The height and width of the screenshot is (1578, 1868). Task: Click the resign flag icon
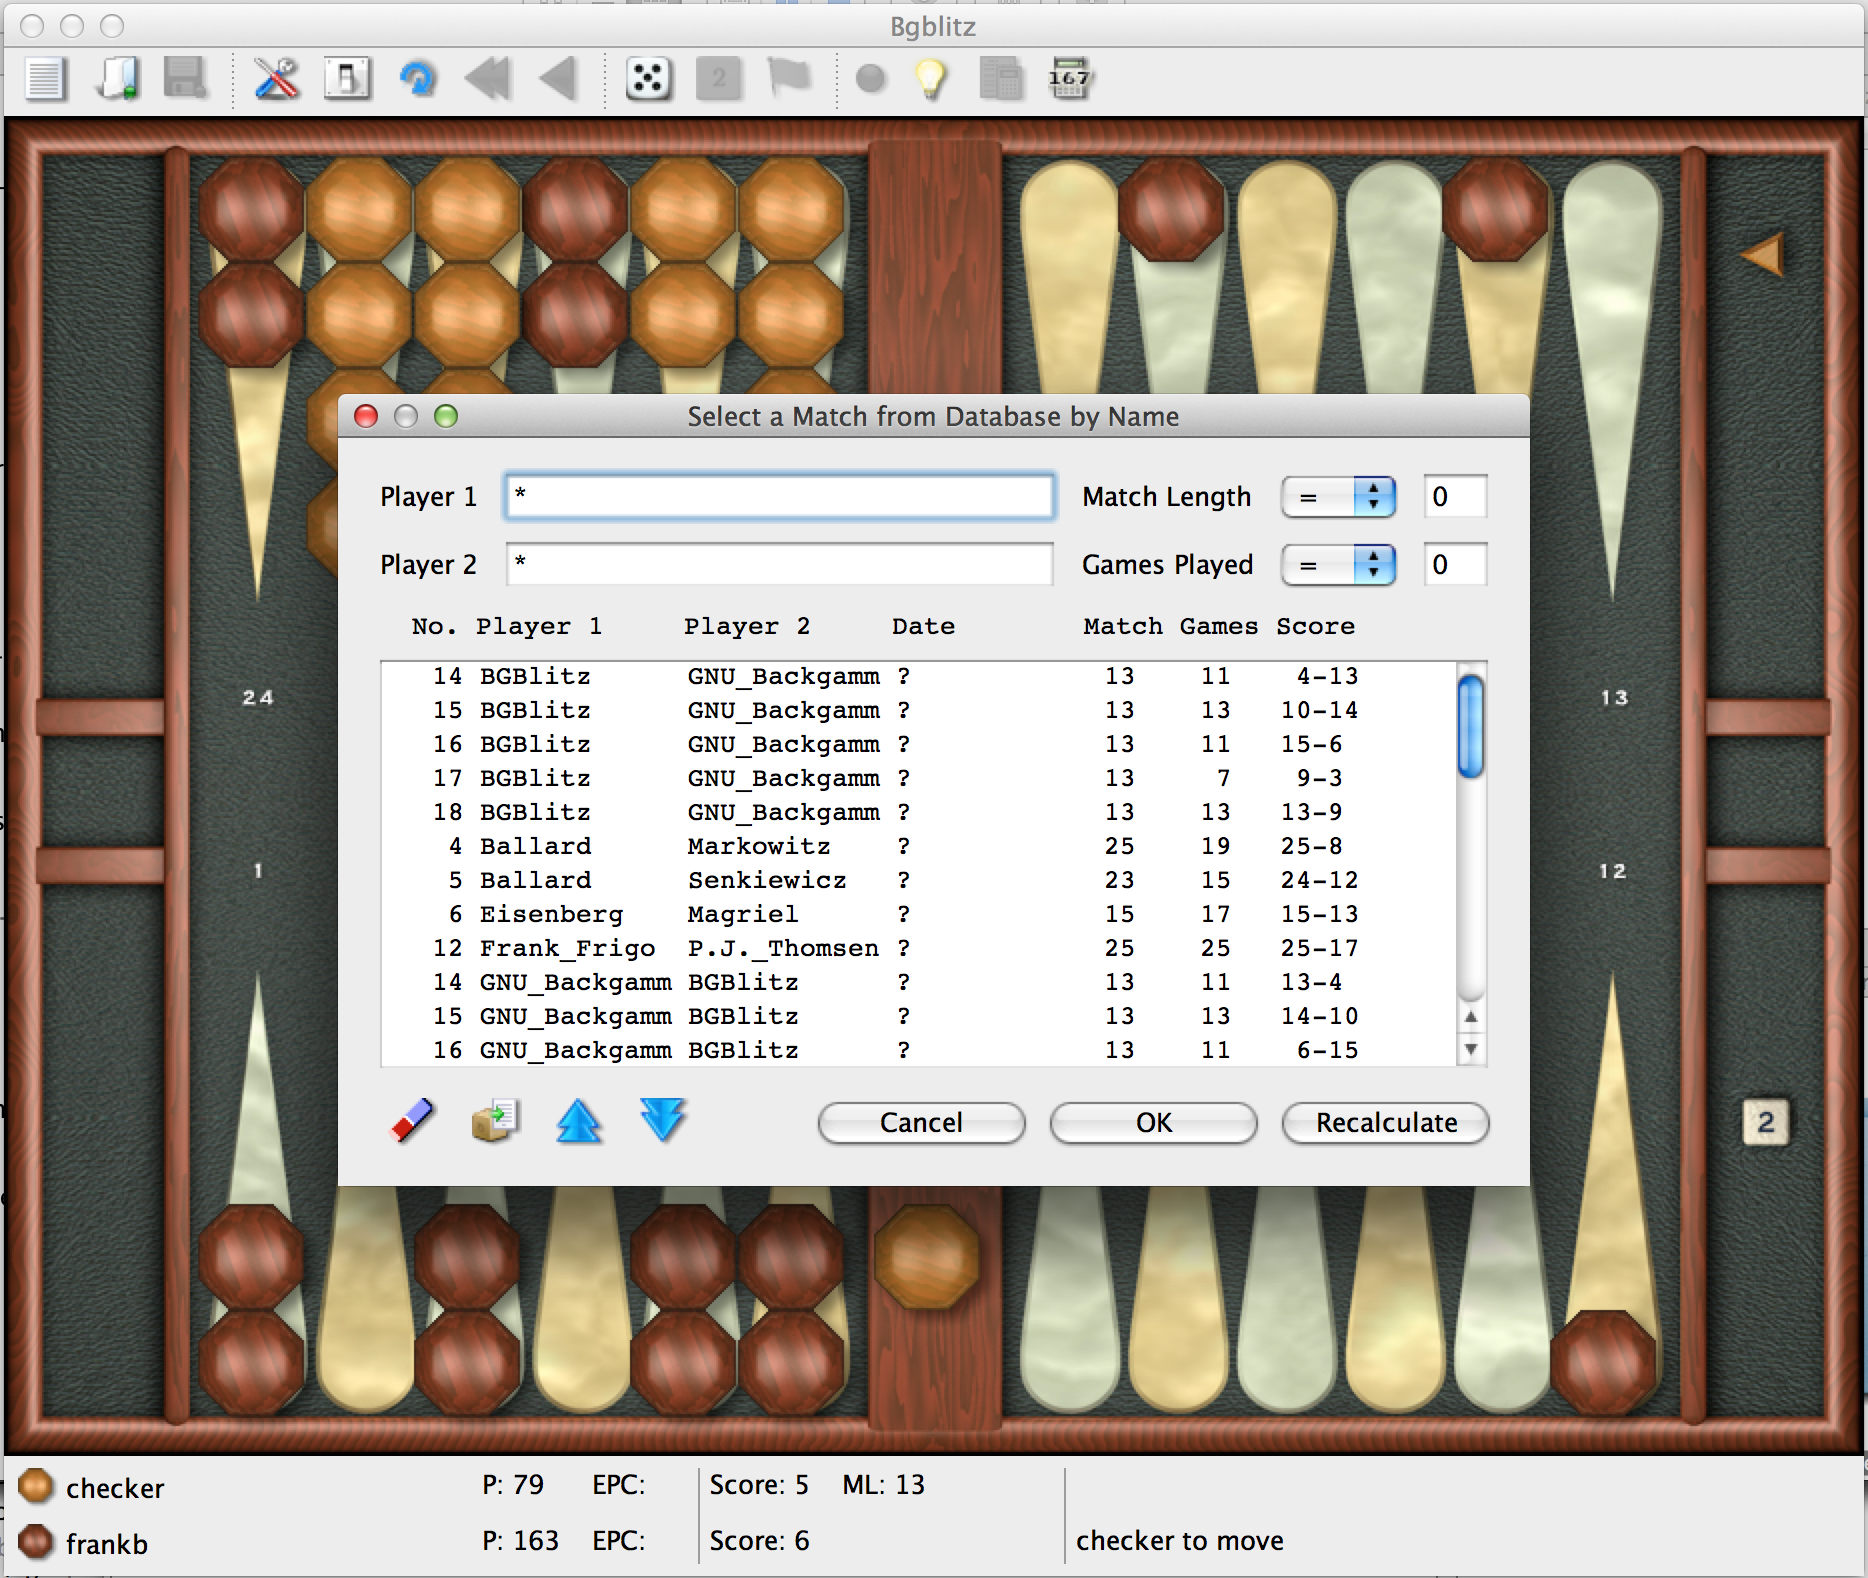click(789, 79)
